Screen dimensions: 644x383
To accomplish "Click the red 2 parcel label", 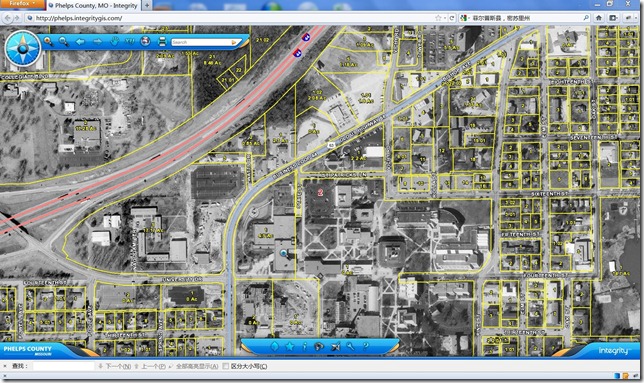I will point(320,192).
